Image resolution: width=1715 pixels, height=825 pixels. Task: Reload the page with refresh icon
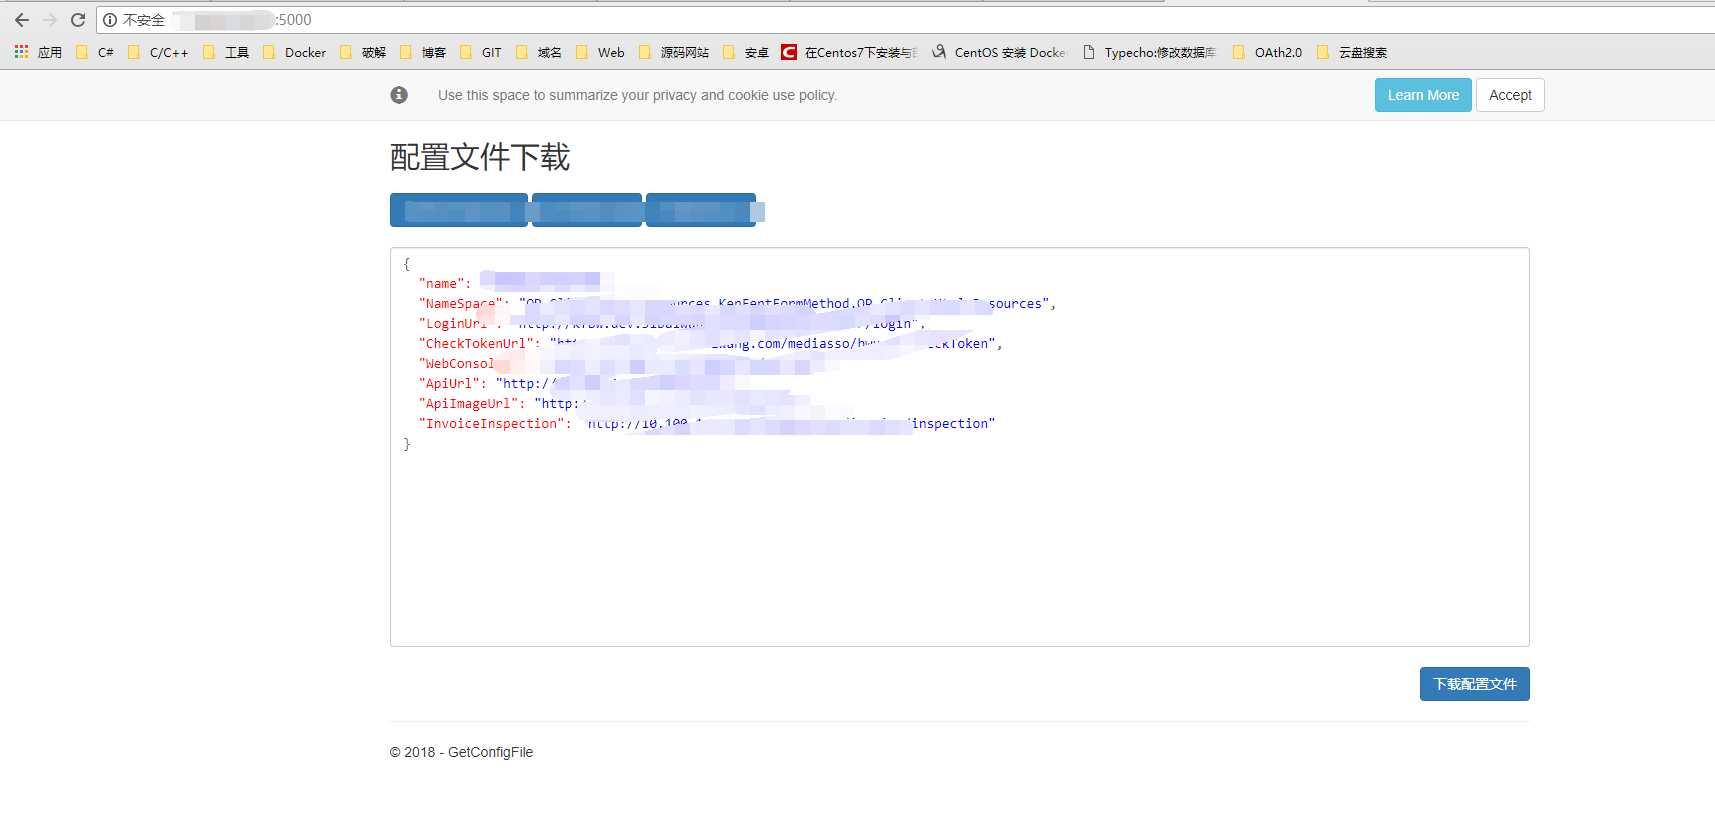coord(78,20)
